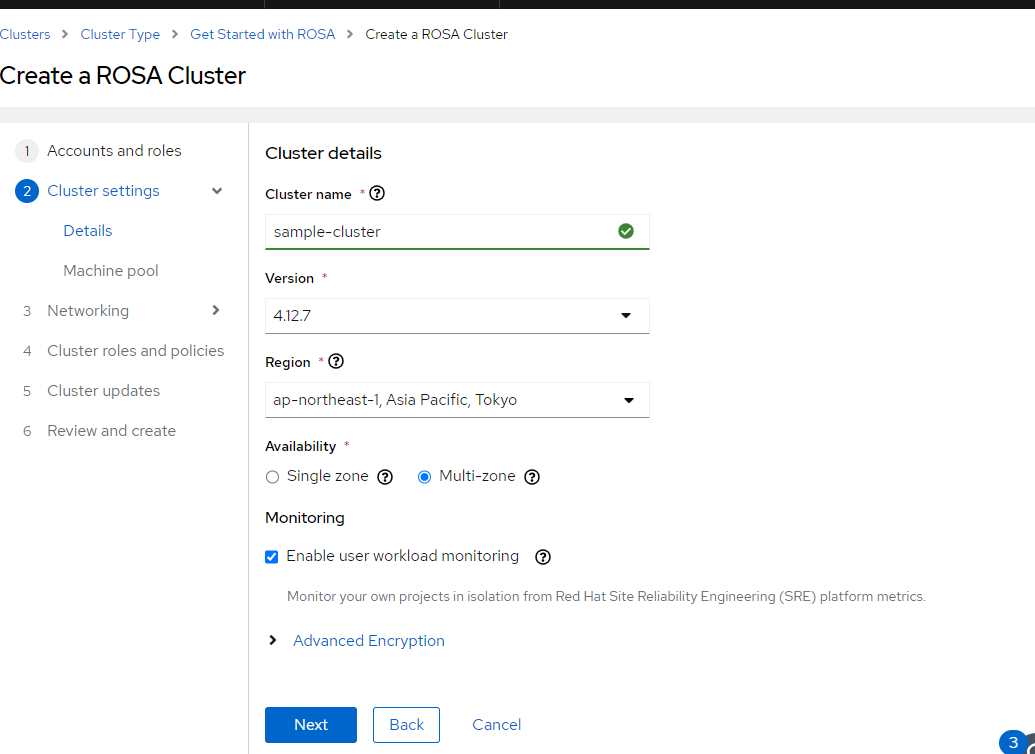Go to Accounts and roles step

114,151
